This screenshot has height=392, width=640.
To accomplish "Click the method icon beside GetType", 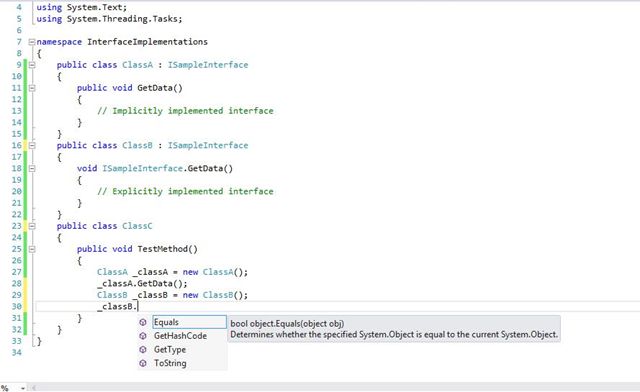I will tap(142, 350).
